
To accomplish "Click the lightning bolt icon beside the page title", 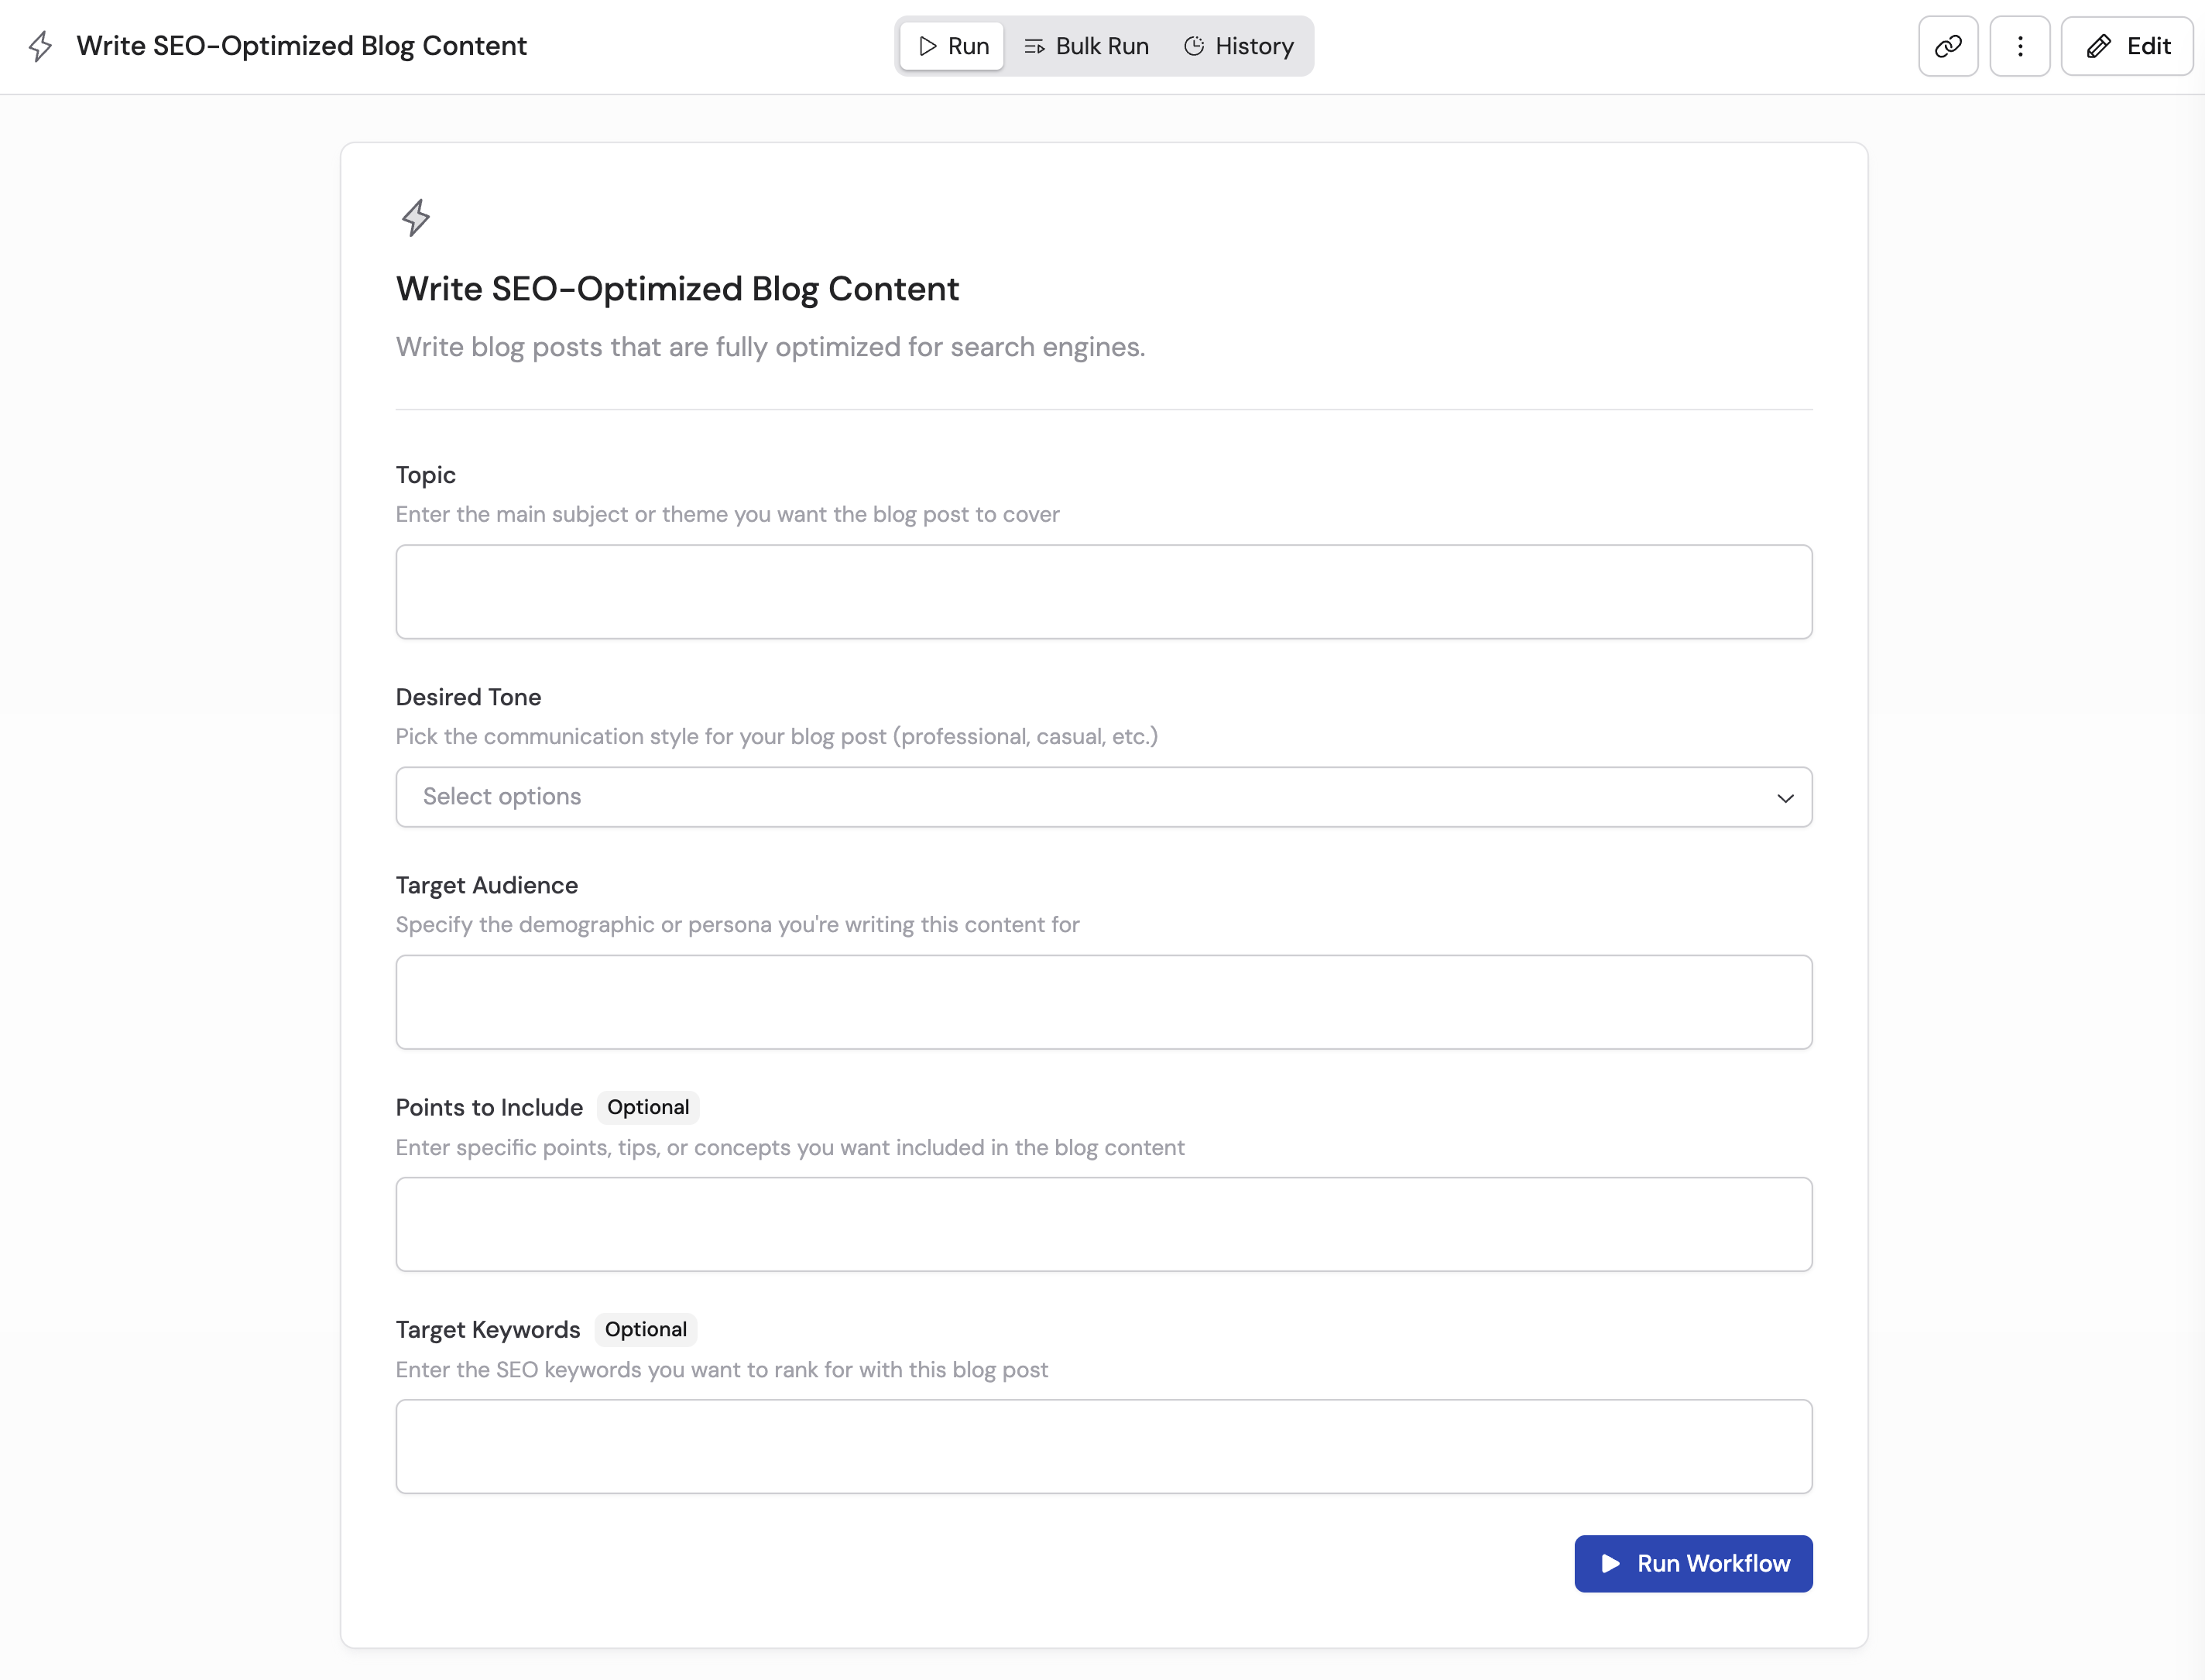I will pos(41,45).
